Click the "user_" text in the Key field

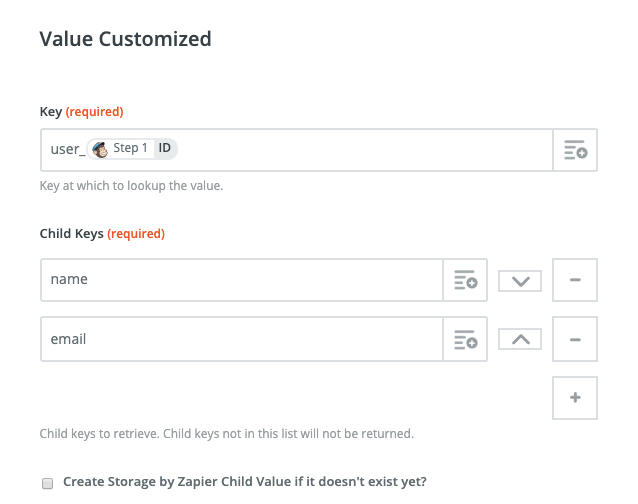(x=67, y=149)
